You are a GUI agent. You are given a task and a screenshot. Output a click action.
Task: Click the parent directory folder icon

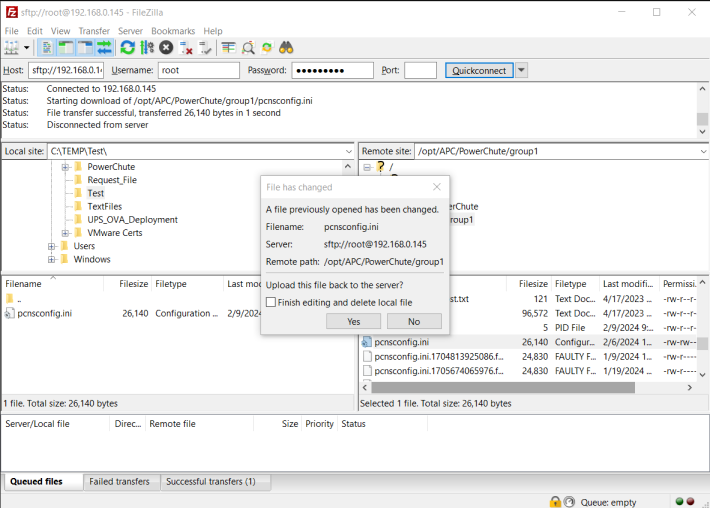coord(9,299)
